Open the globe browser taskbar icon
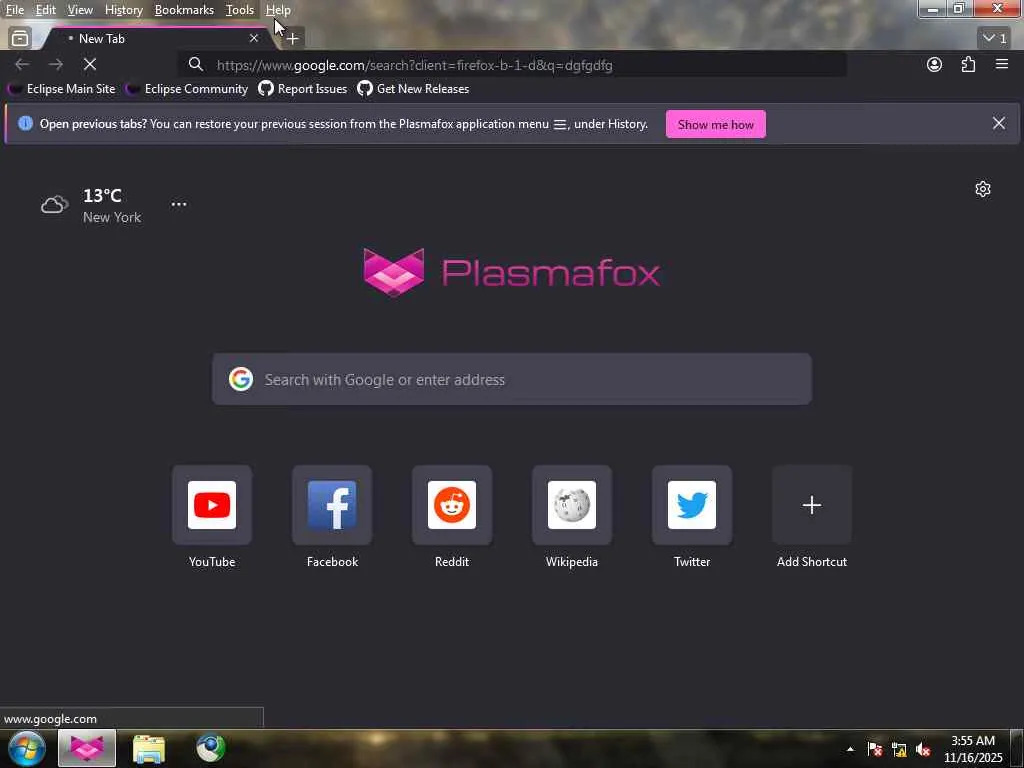The width and height of the screenshot is (1024, 768). pyautogui.click(x=210, y=748)
